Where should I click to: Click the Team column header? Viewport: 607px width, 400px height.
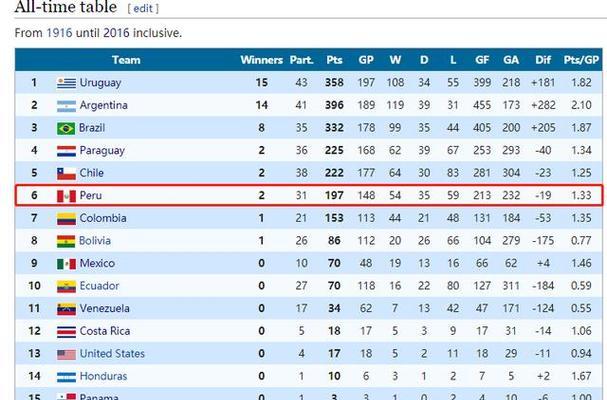[x=126, y=60]
